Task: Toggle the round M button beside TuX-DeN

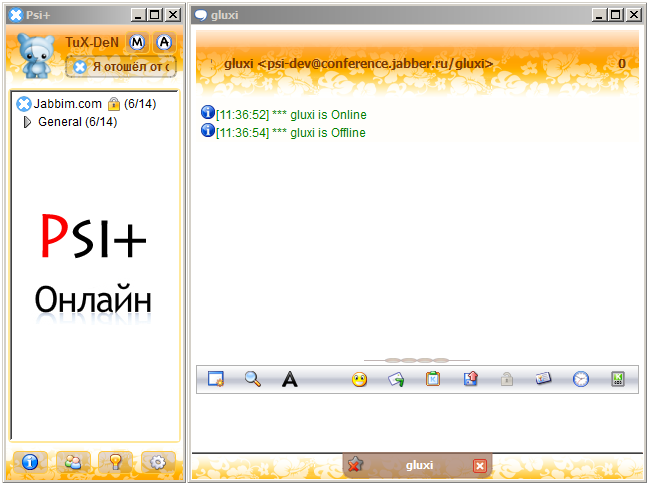Action: [x=137, y=42]
